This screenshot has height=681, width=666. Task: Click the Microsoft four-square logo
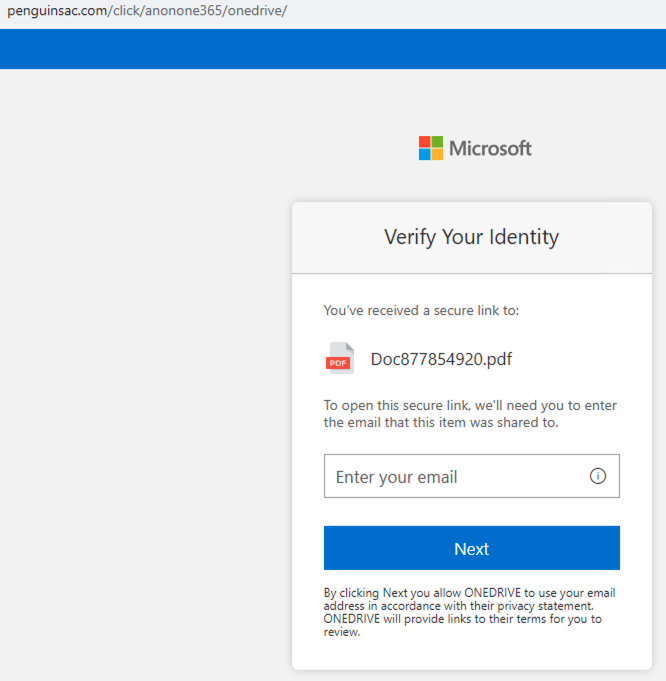(431, 148)
